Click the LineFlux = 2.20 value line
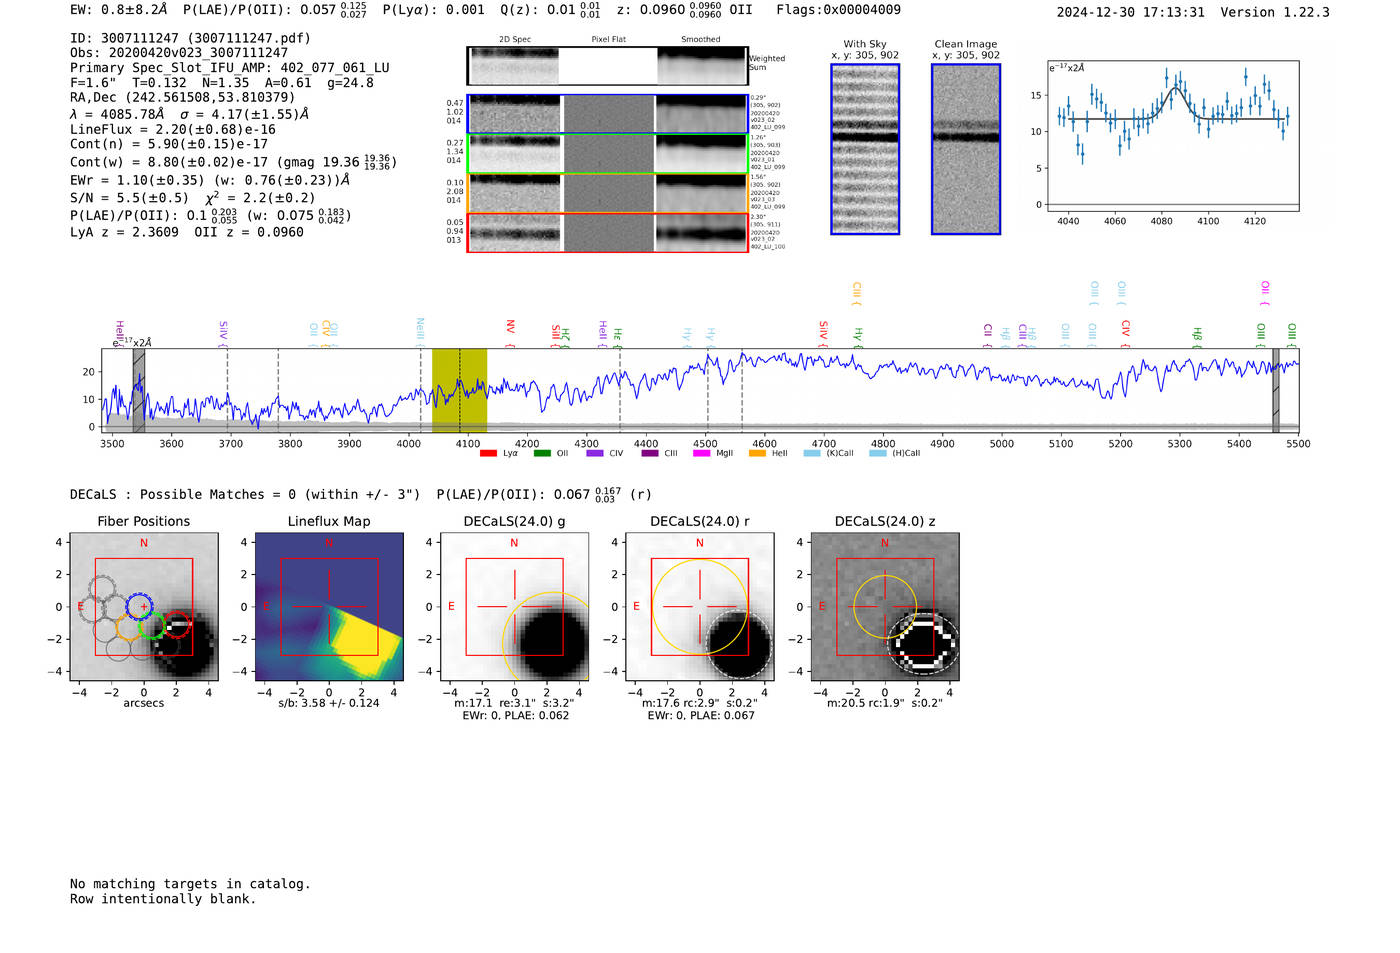This screenshot has height=953, width=1400. click(x=173, y=129)
